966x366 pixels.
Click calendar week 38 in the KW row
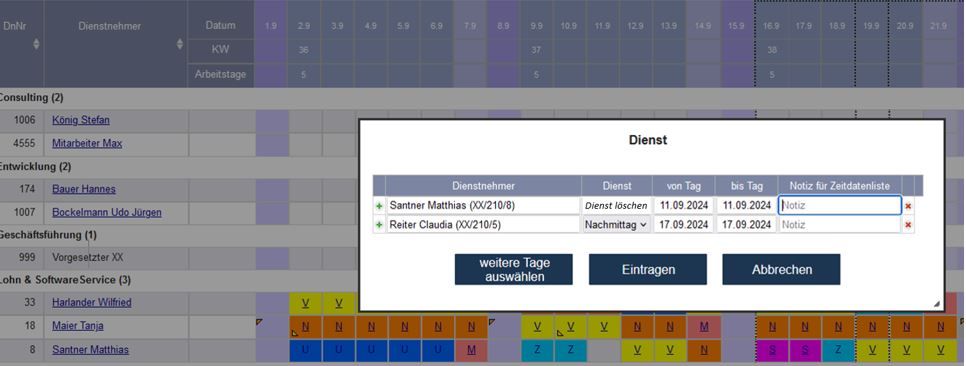pos(772,50)
